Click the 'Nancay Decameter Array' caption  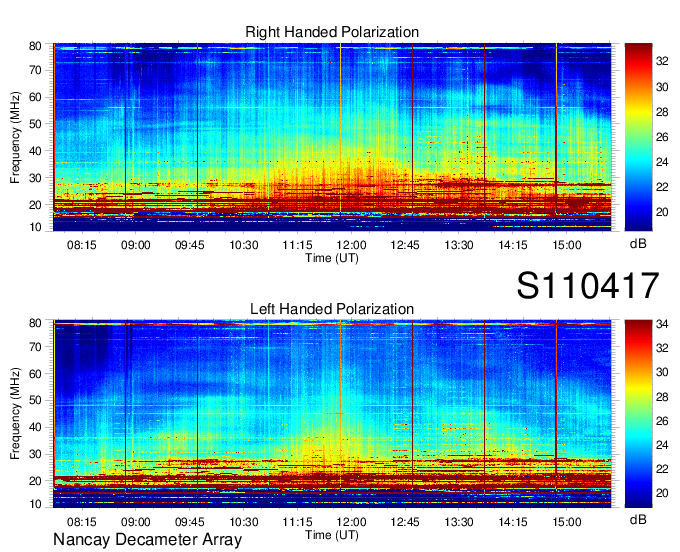click(147, 540)
